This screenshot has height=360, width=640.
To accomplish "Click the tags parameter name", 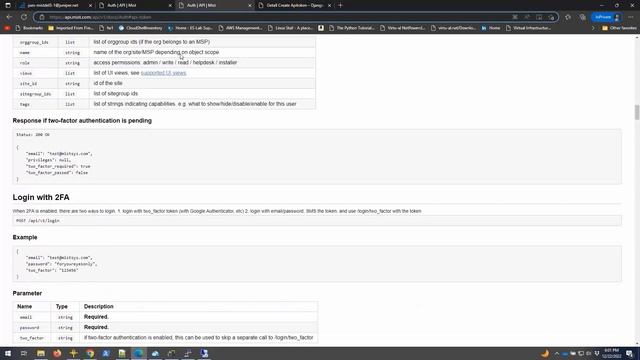I will (x=24, y=104).
